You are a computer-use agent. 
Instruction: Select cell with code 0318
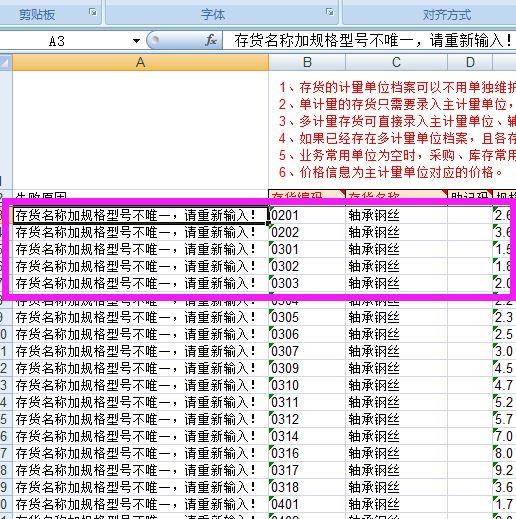click(x=307, y=487)
